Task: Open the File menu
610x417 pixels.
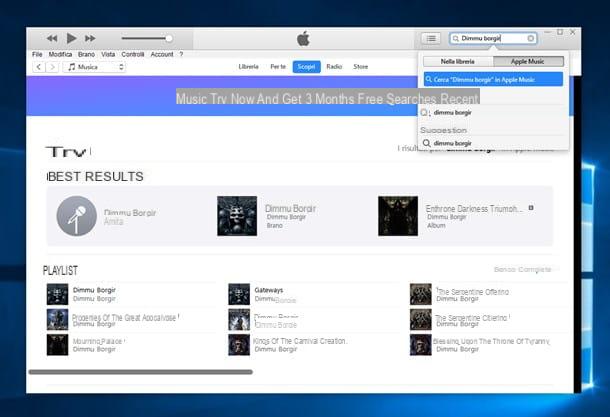Action: click(x=37, y=54)
